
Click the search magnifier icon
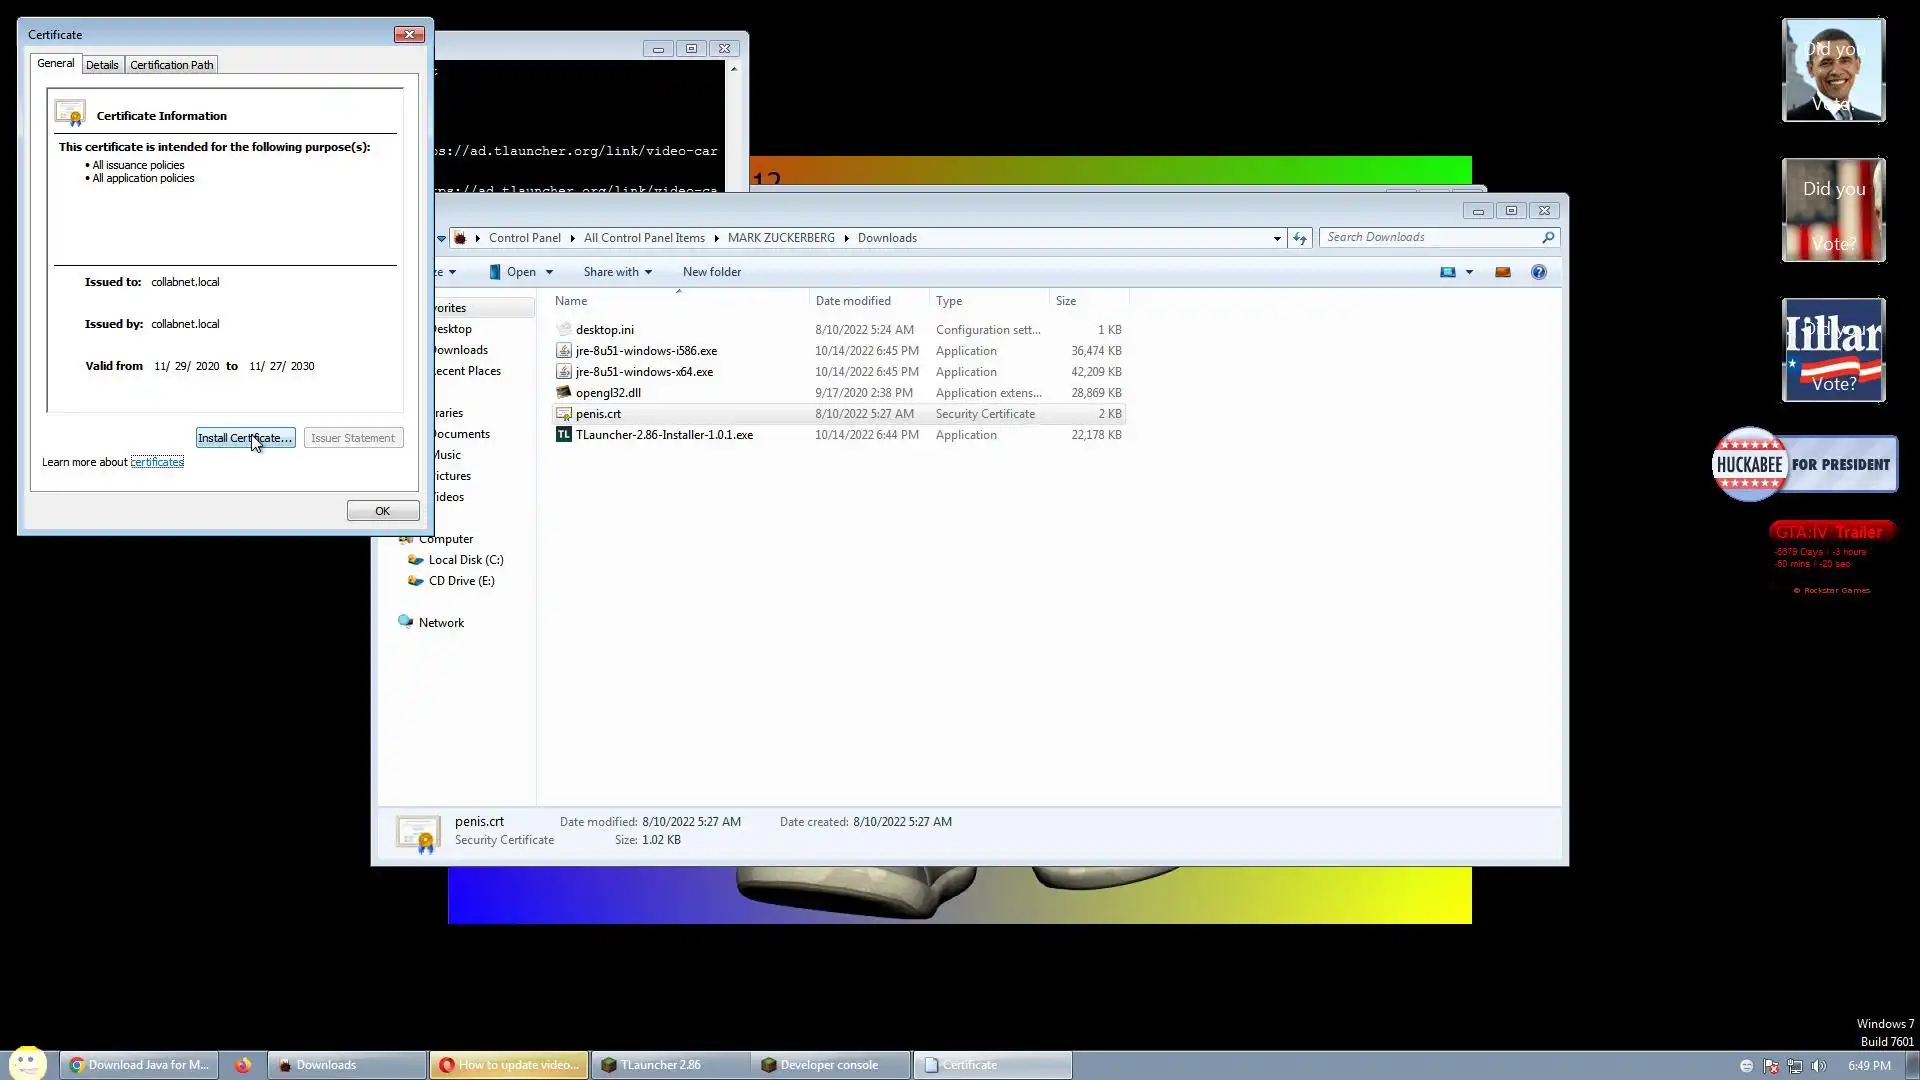(1548, 238)
